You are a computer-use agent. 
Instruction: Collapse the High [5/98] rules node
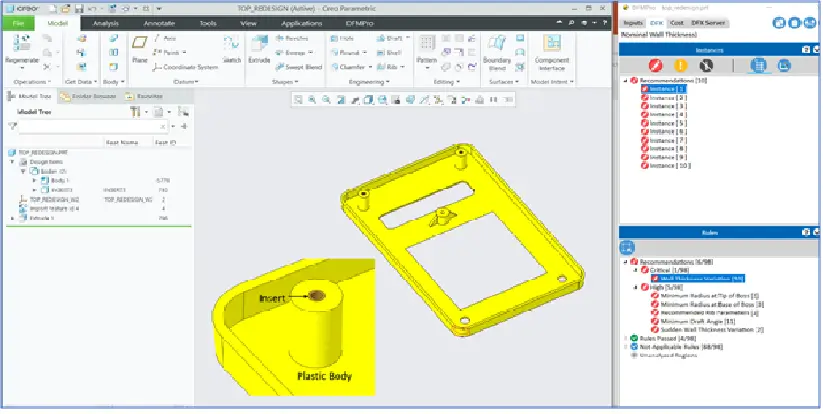636,287
